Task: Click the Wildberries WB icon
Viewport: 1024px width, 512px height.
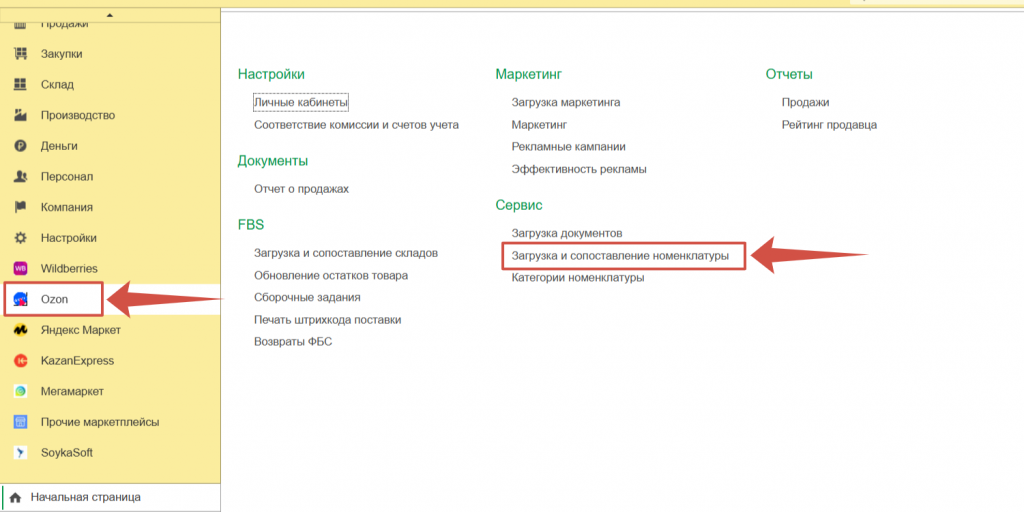Action: (x=20, y=268)
